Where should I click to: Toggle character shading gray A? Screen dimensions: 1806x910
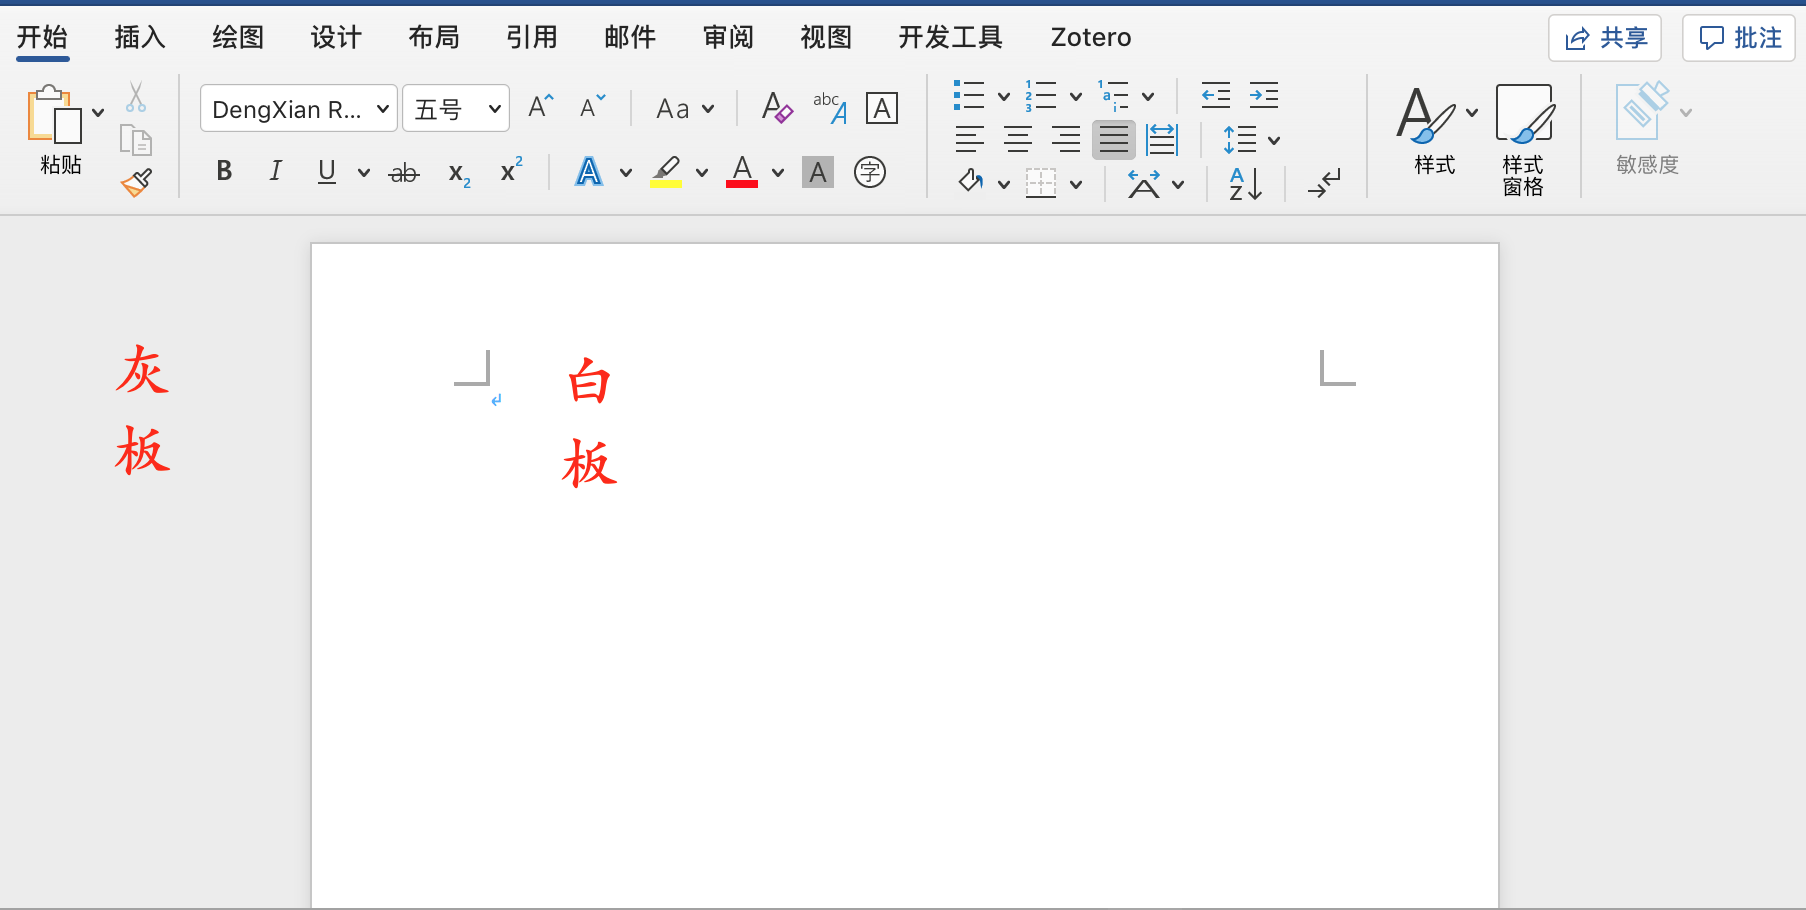[818, 172]
